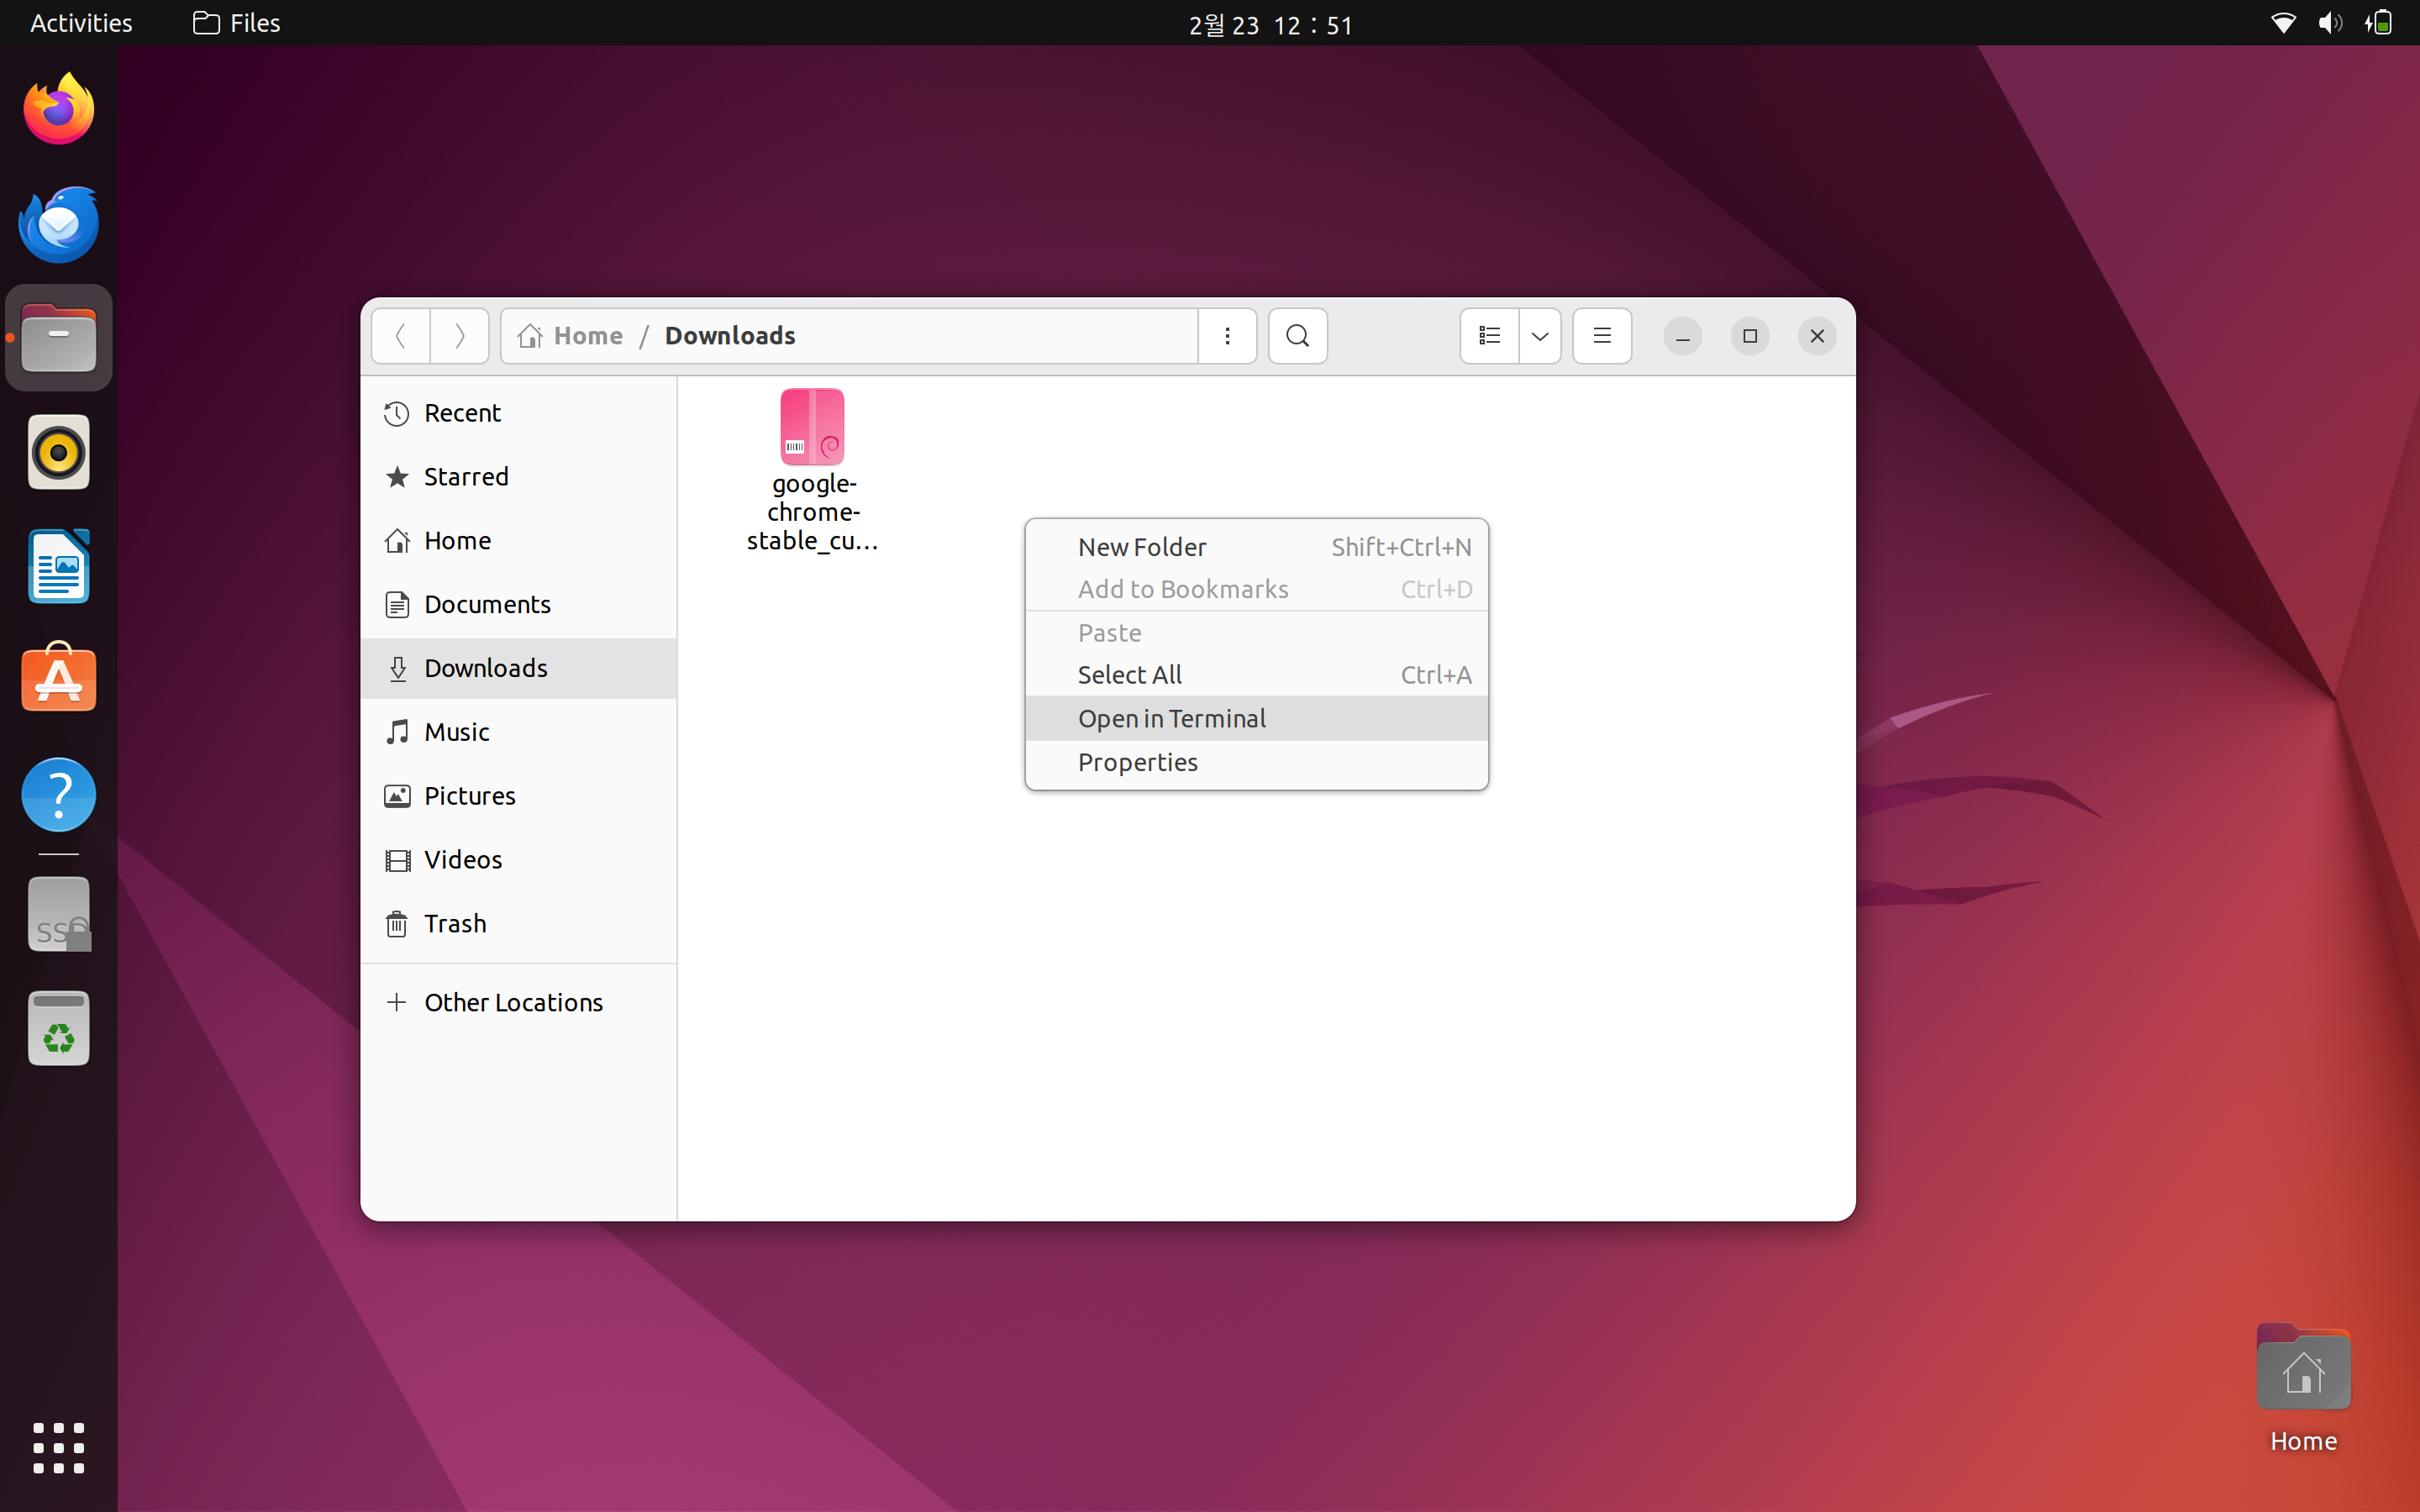2420x1512 pixels.
Task: Launch Firefox from the dock
Action: tap(58, 109)
